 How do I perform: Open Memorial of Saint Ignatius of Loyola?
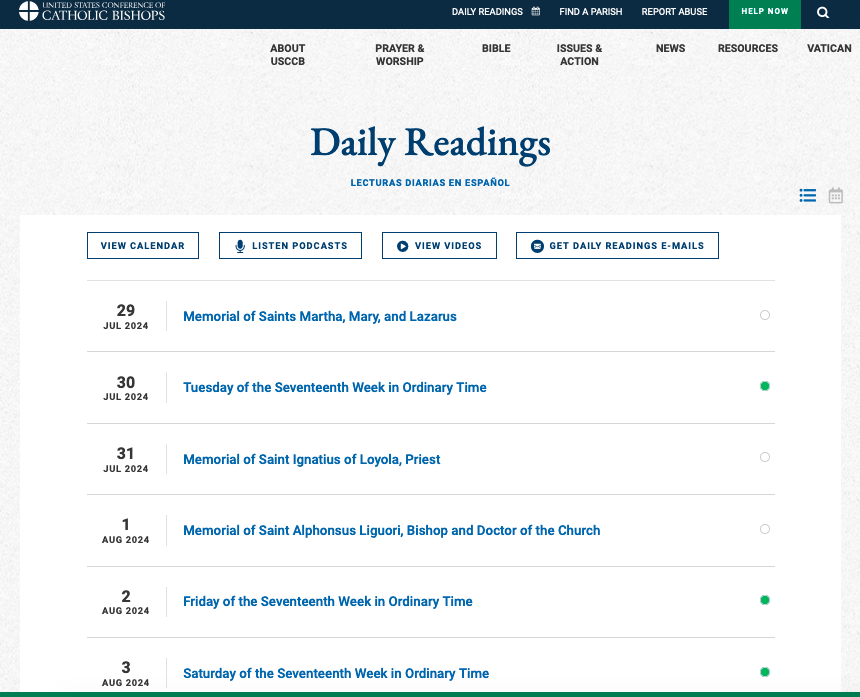312,459
